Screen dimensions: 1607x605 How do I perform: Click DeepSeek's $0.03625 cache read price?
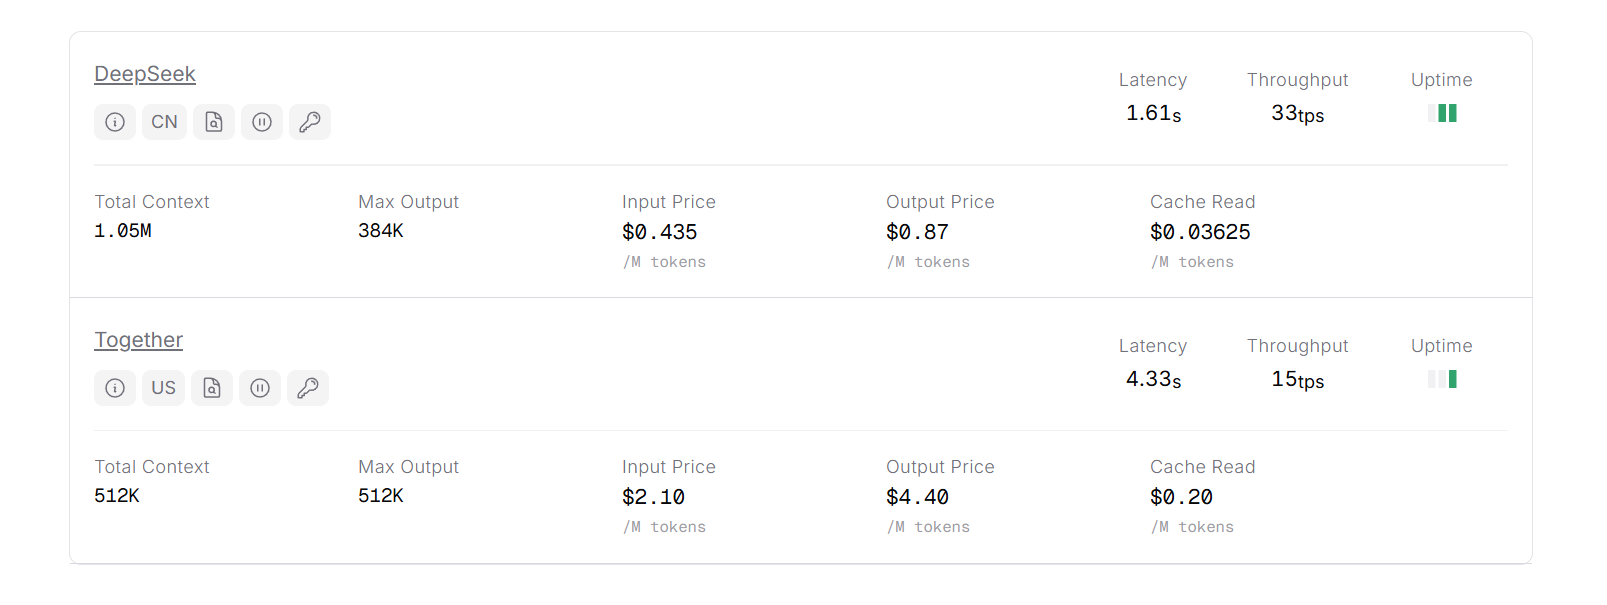[x=1200, y=232]
